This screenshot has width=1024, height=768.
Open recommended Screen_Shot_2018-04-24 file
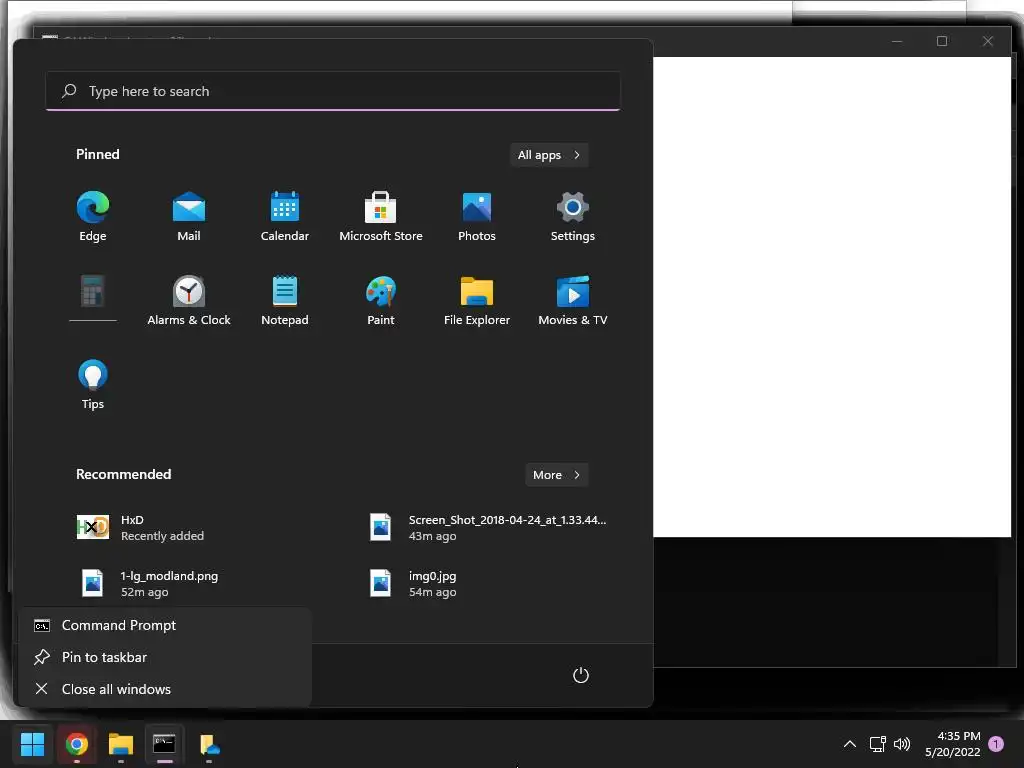[x=488, y=528]
